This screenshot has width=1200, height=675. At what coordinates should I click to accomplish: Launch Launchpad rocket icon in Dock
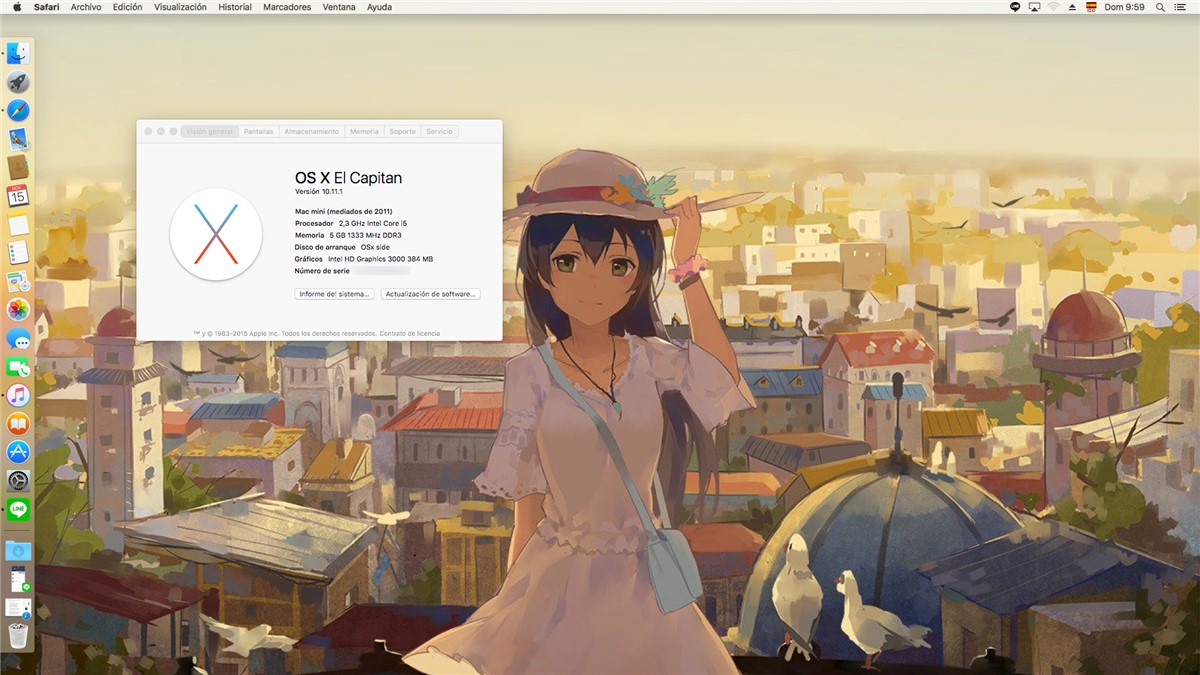tap(18, 82)
